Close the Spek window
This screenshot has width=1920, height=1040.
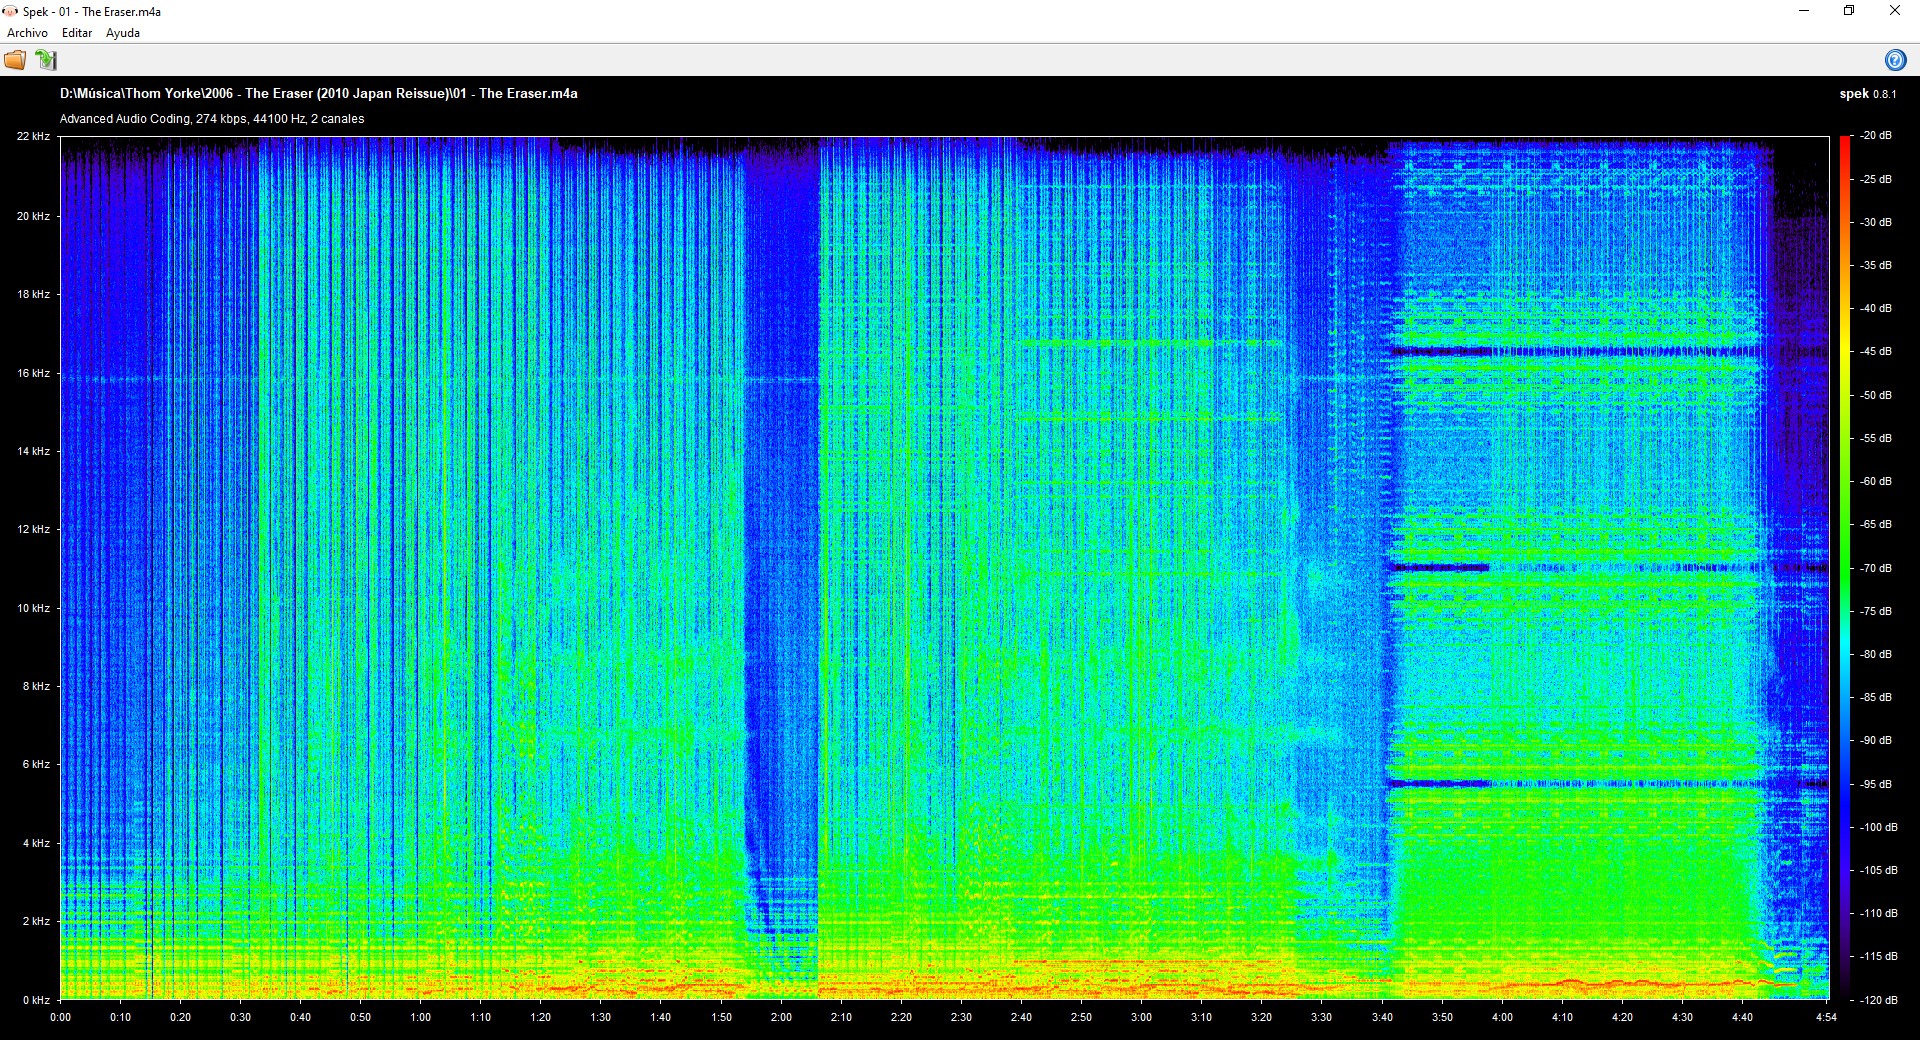coord(1894,11)
